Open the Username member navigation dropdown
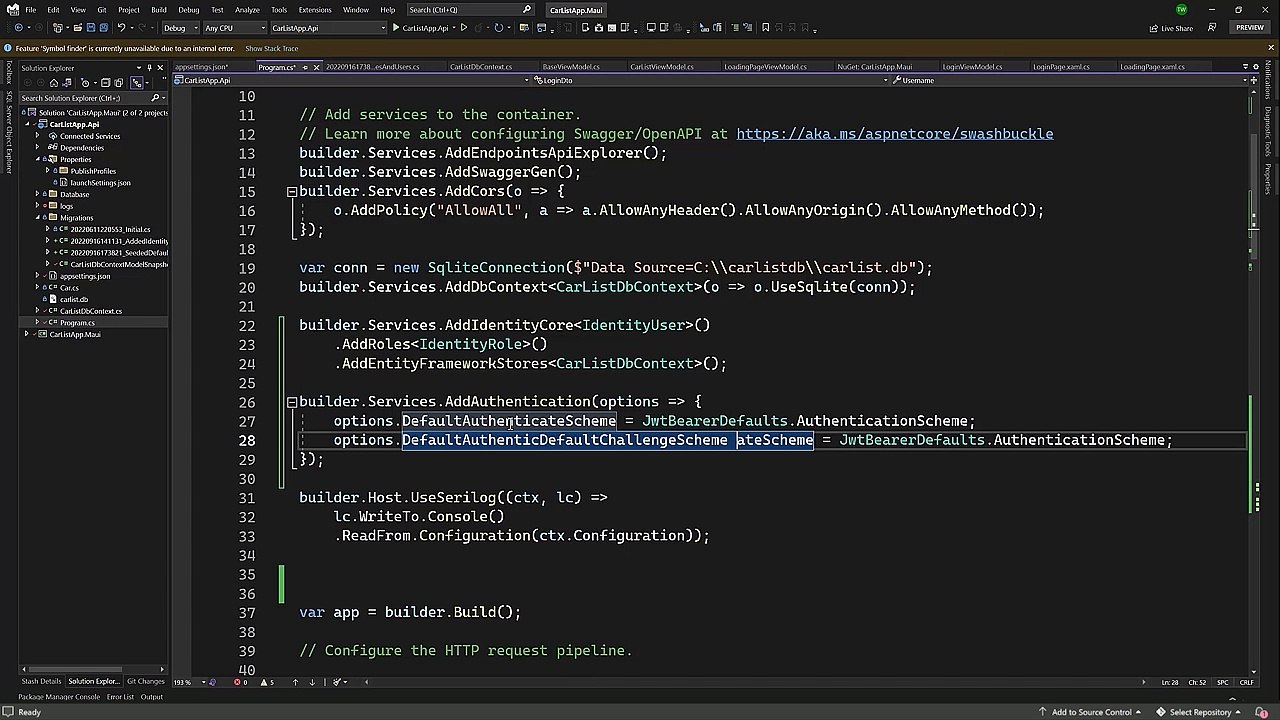The width and height of the screenshot is (1280, 720). pyautogui.click(x=1070, y=80)
